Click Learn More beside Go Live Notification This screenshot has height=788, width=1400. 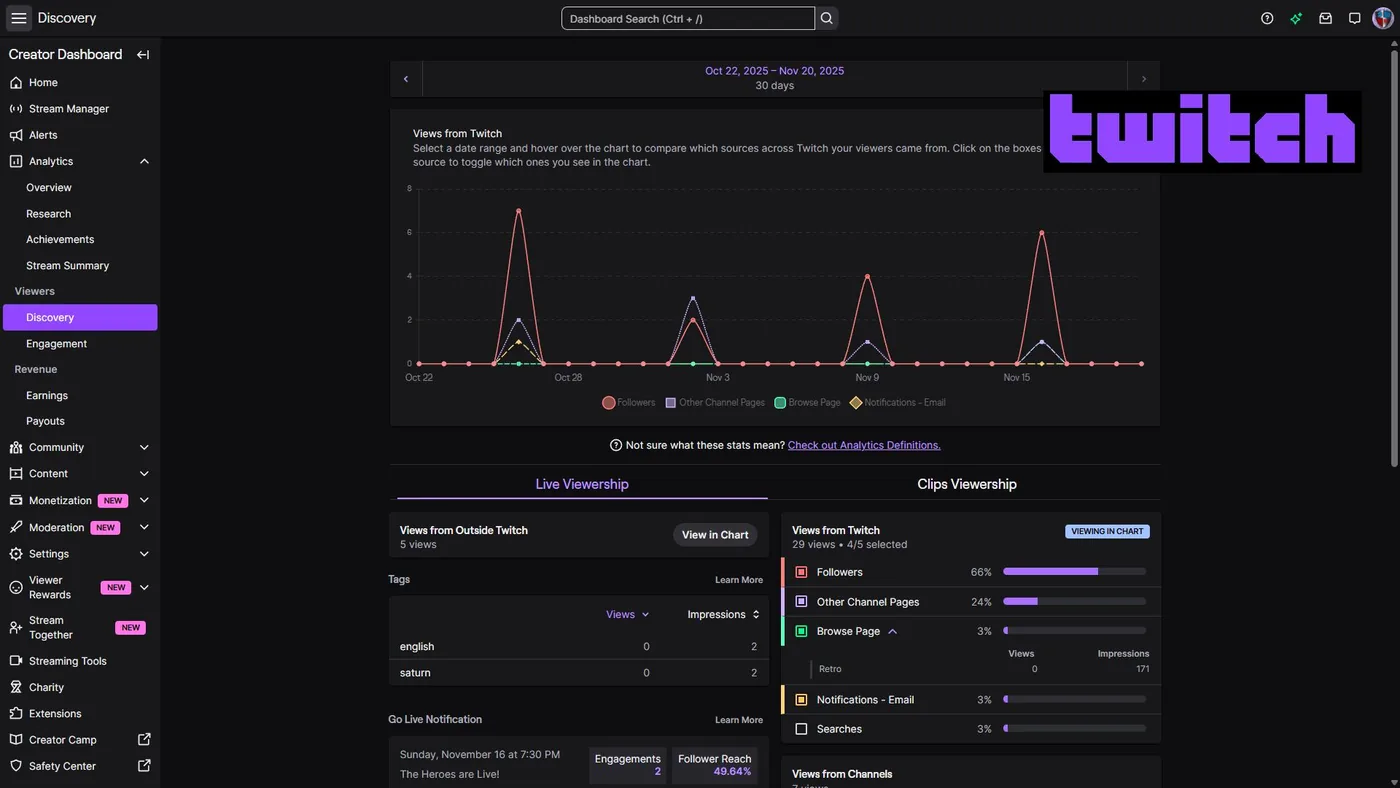pos(739,720)
